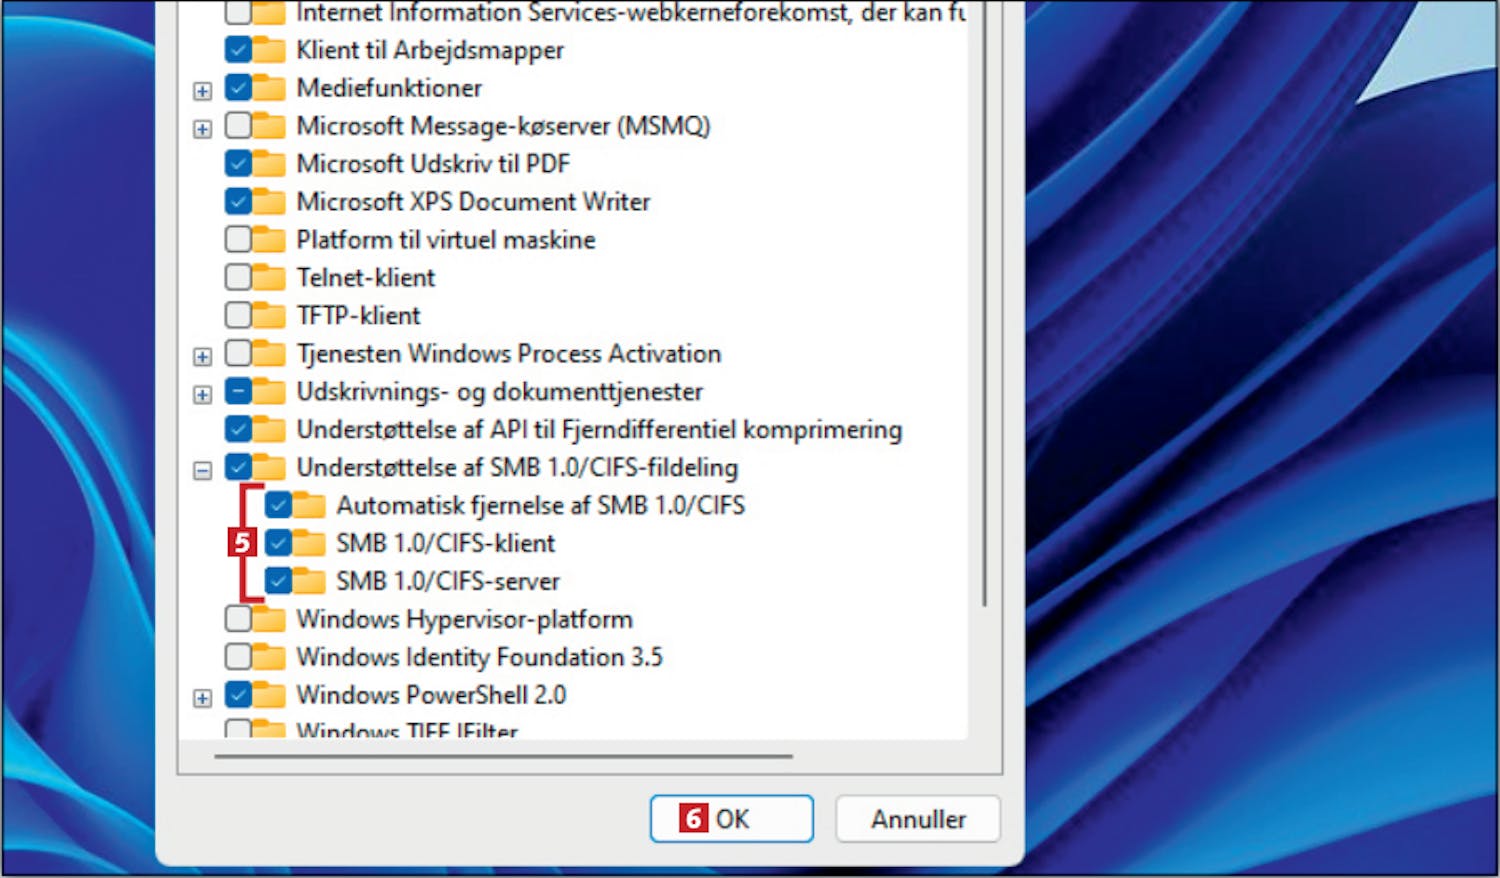Enable Windows Identity Foundation 3.5 checkbox
The width and height of the screenshot is (1500, 878).
pos(238,657)
